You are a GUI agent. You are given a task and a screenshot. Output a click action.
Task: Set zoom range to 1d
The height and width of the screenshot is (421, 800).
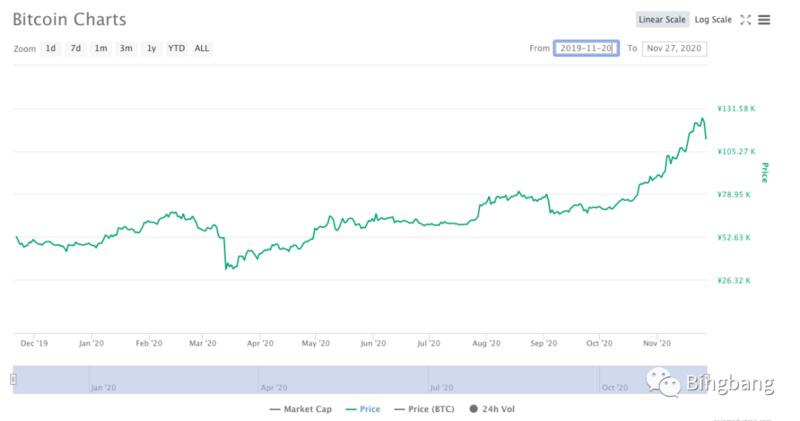point(51,48)
